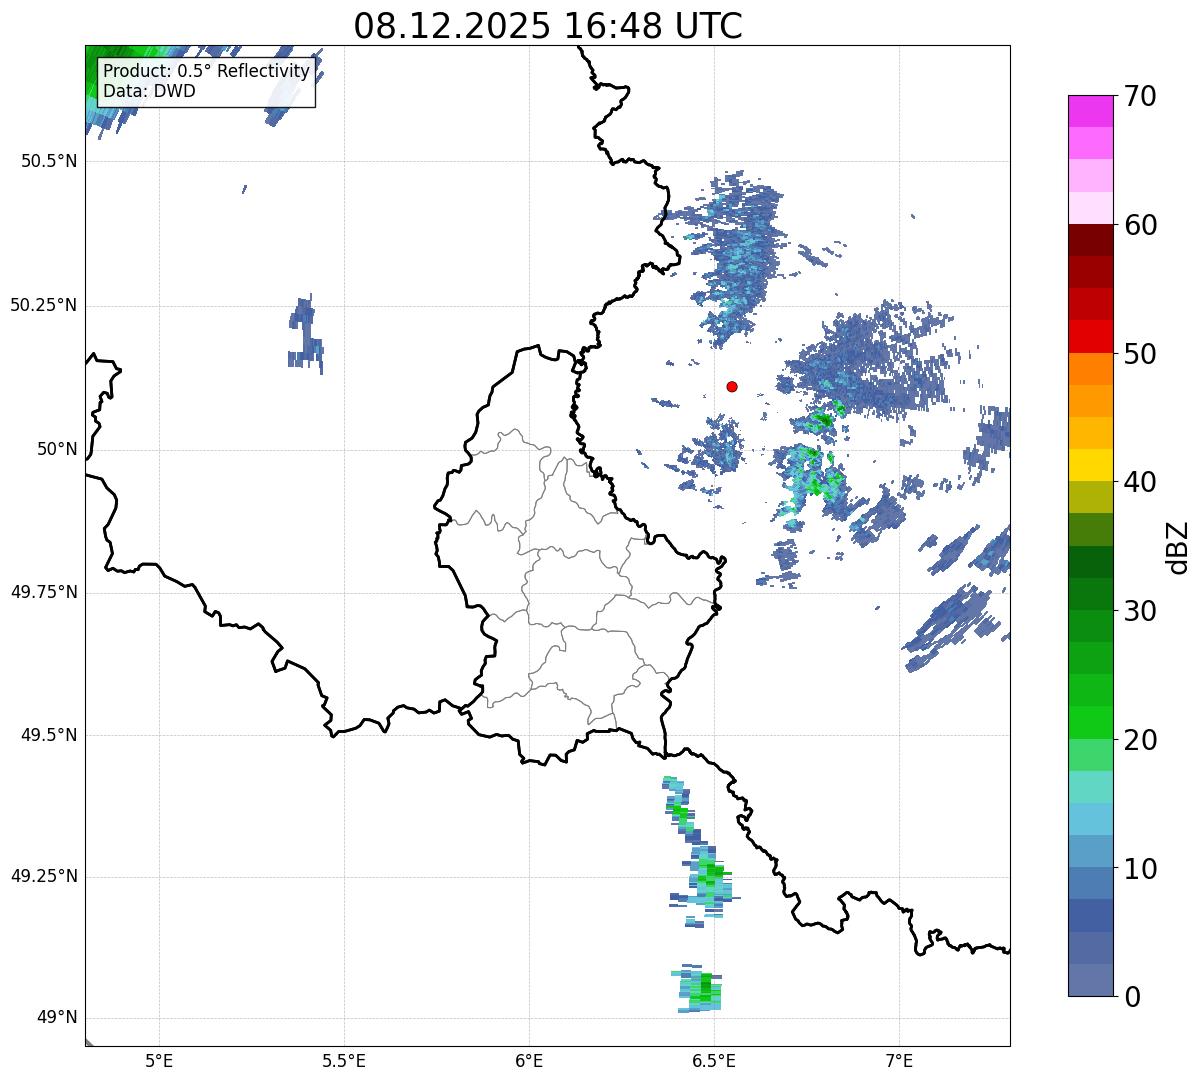The width and height of the screenshot is (1202, 1081).
Task: Pick the bright green colorbar swatch just above 20
Action: (1091, 723)
